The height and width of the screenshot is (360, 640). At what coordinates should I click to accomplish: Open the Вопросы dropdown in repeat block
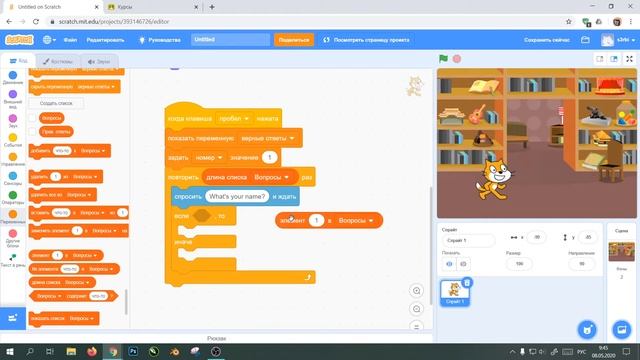pyautogui.click(x=271, y=177)
